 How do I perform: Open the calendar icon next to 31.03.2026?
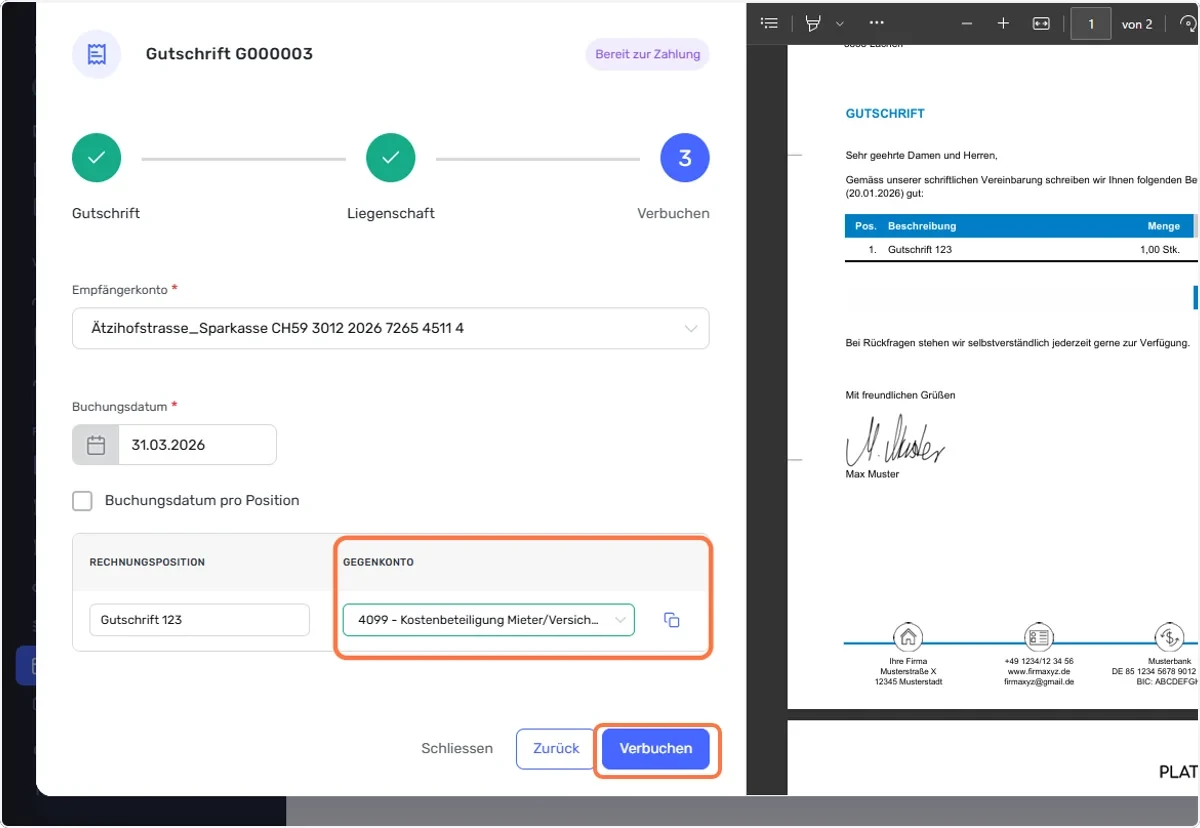pyautogui.click(x=96, y=445)
